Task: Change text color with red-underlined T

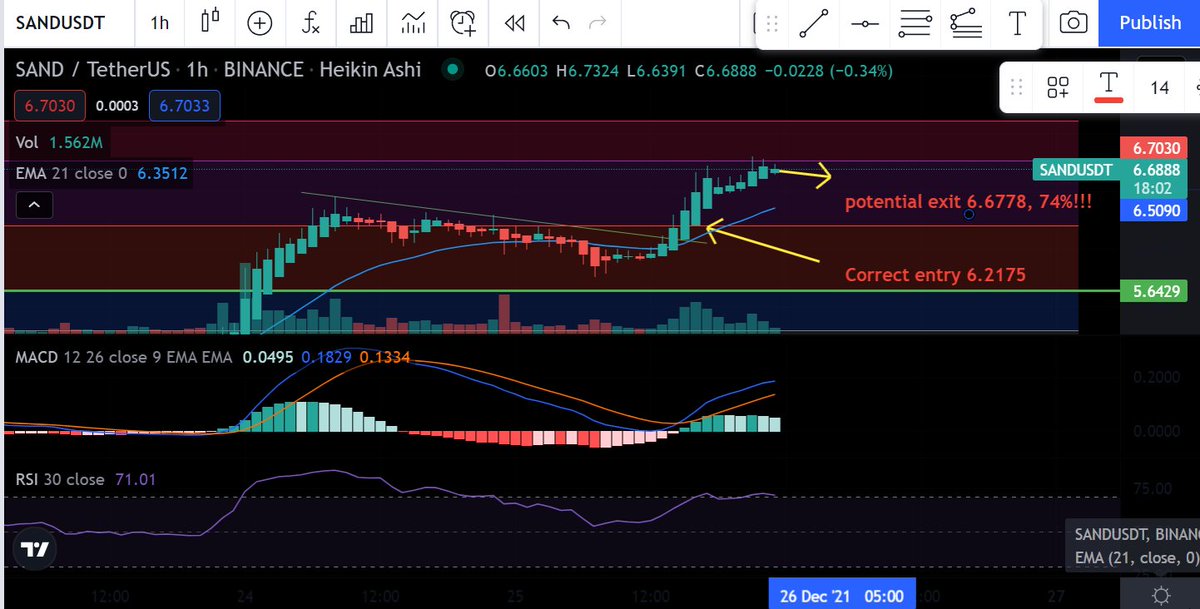Action: 1108,87
